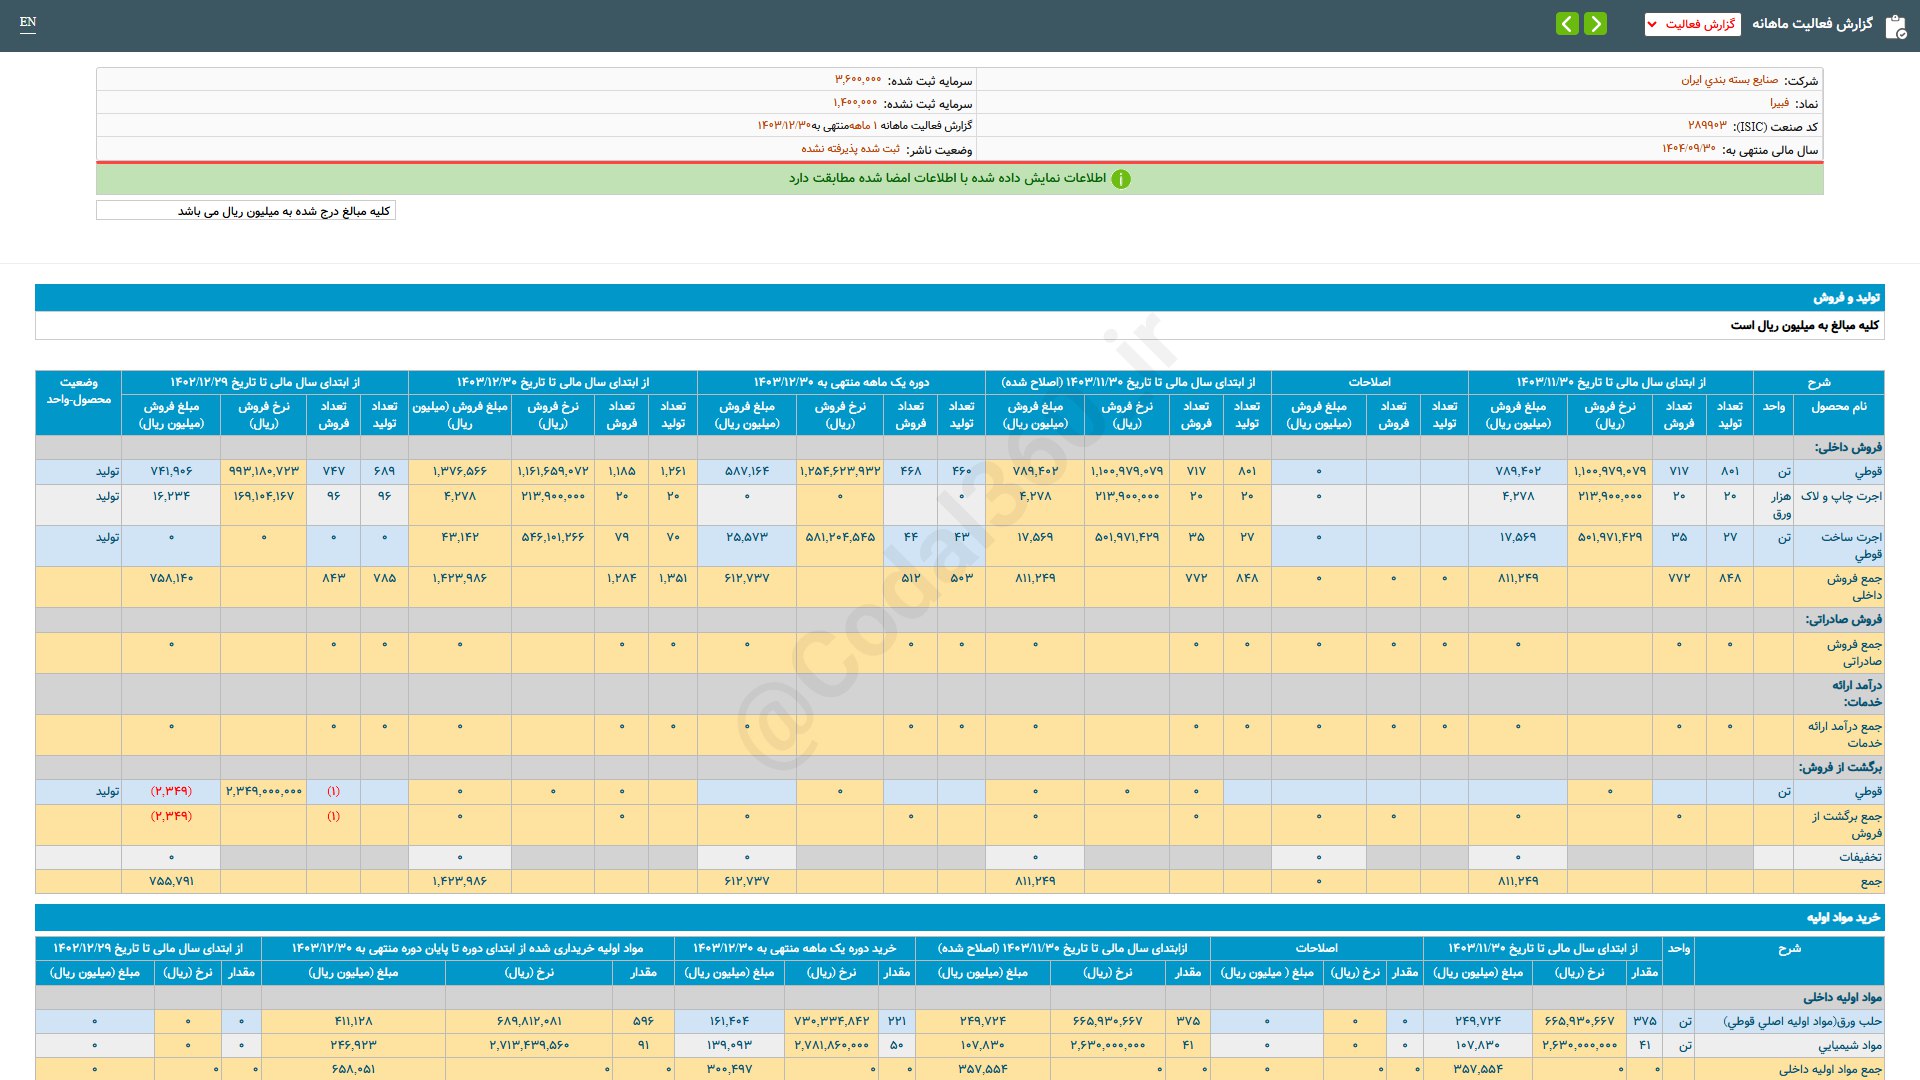Click the symbol link فبیرا

pyautogui.click(x=1779, y=103)
